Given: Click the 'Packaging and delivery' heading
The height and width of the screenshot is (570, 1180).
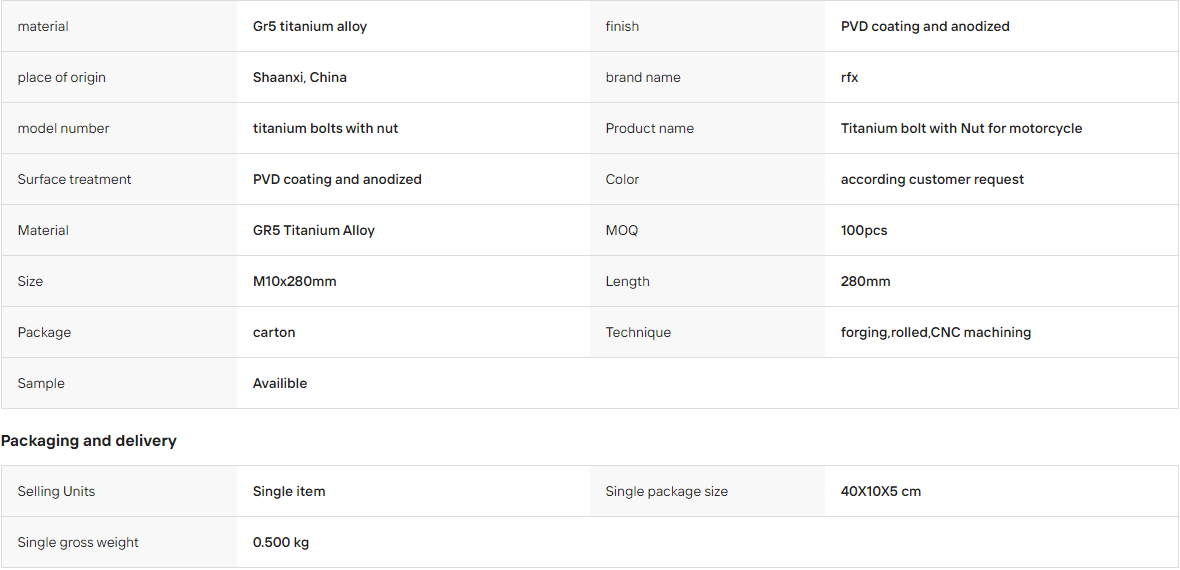Looking at the screenshot, I should pos(89,441).
